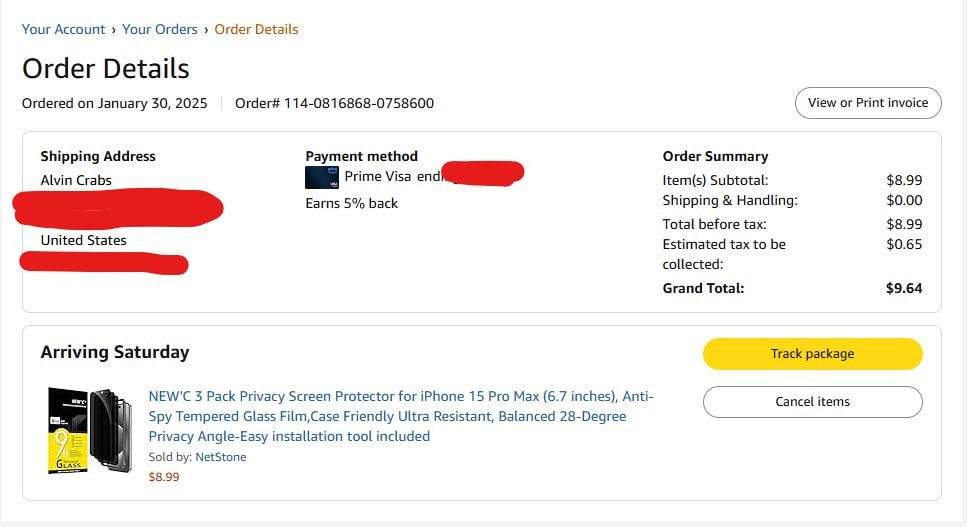This screenshot has height=527, width=967.
Task: Navigate to Your Orders breadcrumb
Action: [160, 29]
